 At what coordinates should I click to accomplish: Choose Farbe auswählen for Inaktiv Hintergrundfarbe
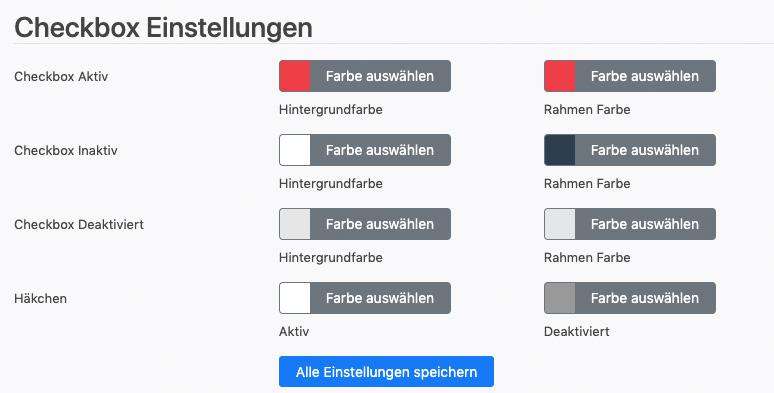point(380,150)
